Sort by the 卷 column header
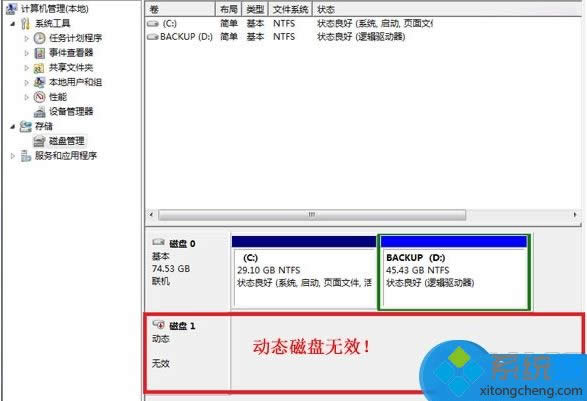The height and width of the screenshot is (401, 587). coord(180,9)
